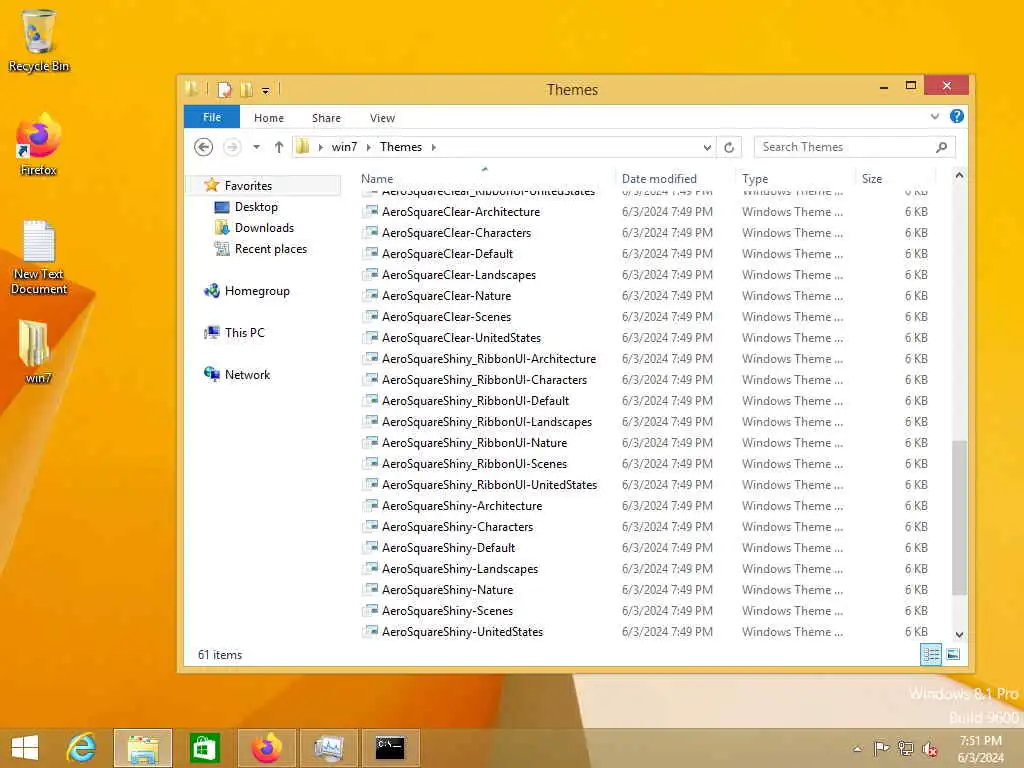Image resolution: width=1024 pixels, height=768 pixels.
Task: Click Themes in the address breadcrumb
Action: (x=401, y=147)
